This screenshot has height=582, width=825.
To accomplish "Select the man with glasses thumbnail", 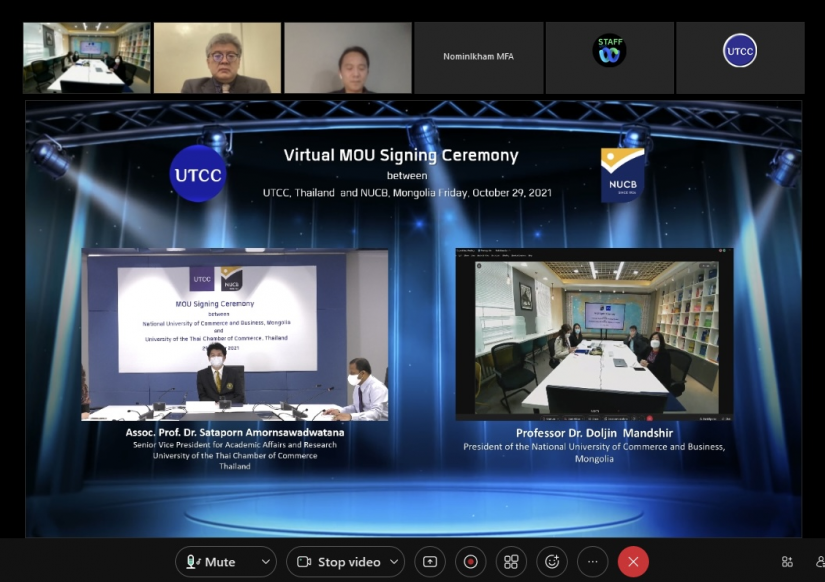I will (217, 58).
